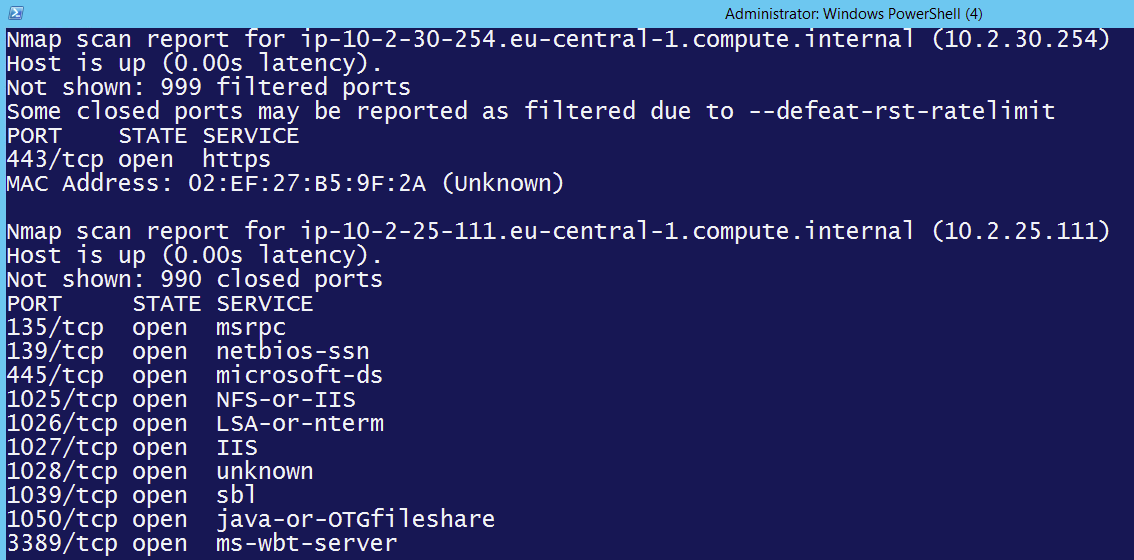This screenshot has width=1134, height=560.
Task: Click the 135/tcp port entry
Action: click(55, 327)
